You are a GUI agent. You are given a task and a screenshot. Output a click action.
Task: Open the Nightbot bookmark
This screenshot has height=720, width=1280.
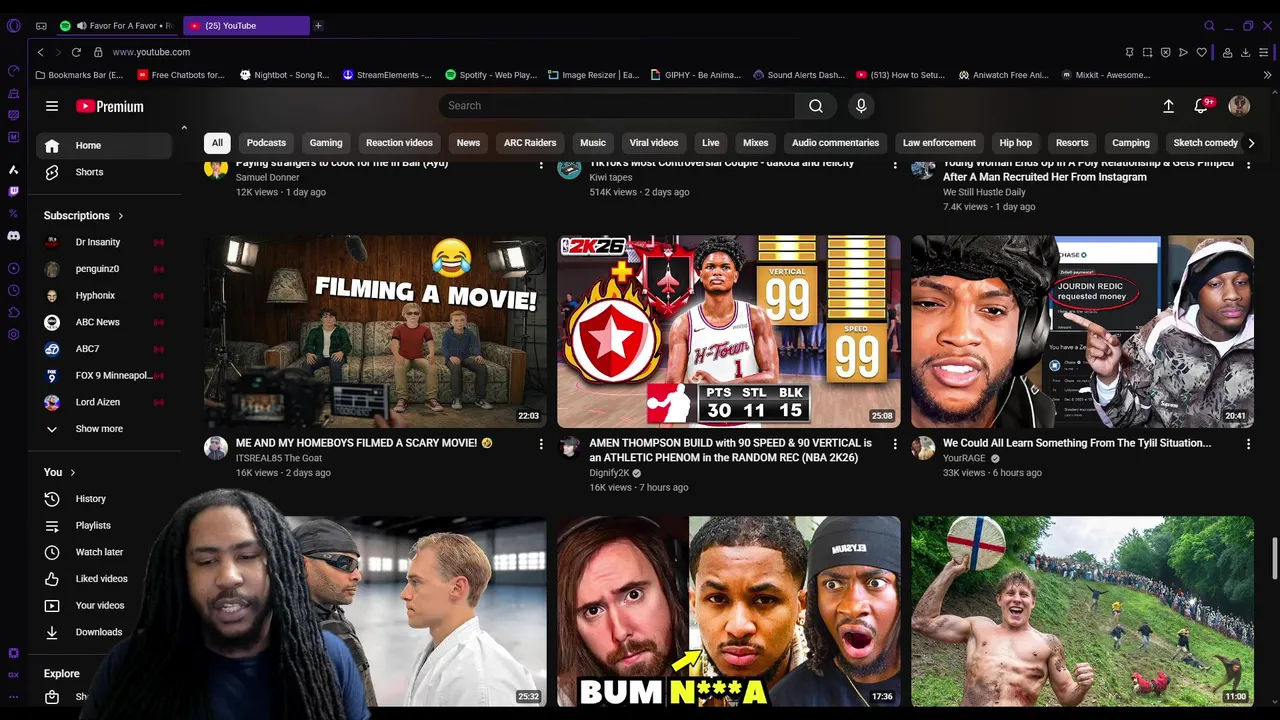click(x=284, y=75)
